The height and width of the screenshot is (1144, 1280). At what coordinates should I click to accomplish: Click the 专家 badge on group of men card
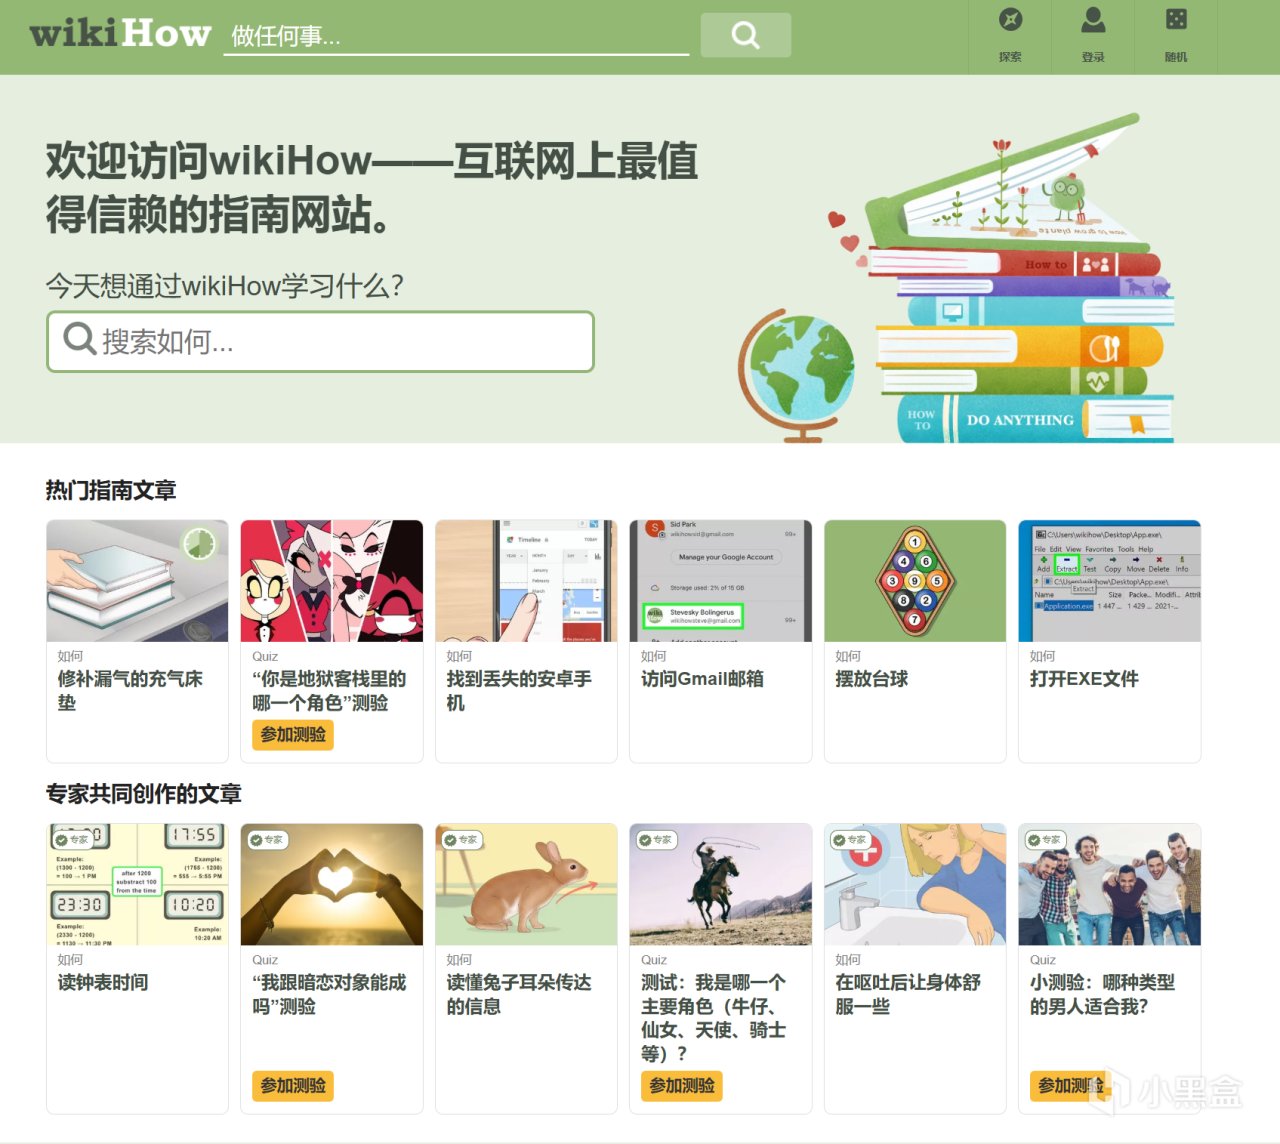tap(1045, 840)
